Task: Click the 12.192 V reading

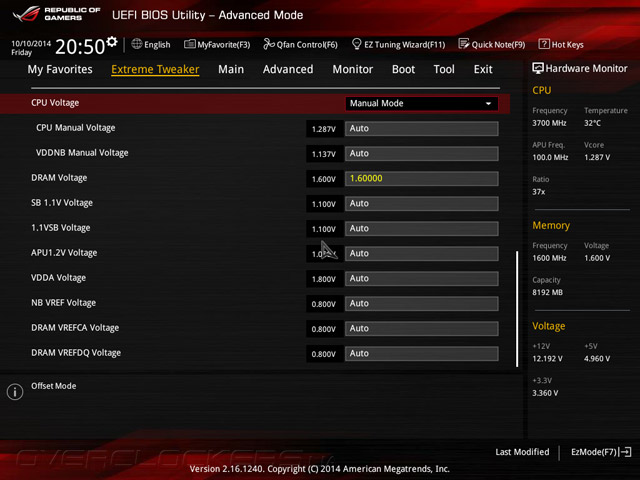Action: pos(547,359)
